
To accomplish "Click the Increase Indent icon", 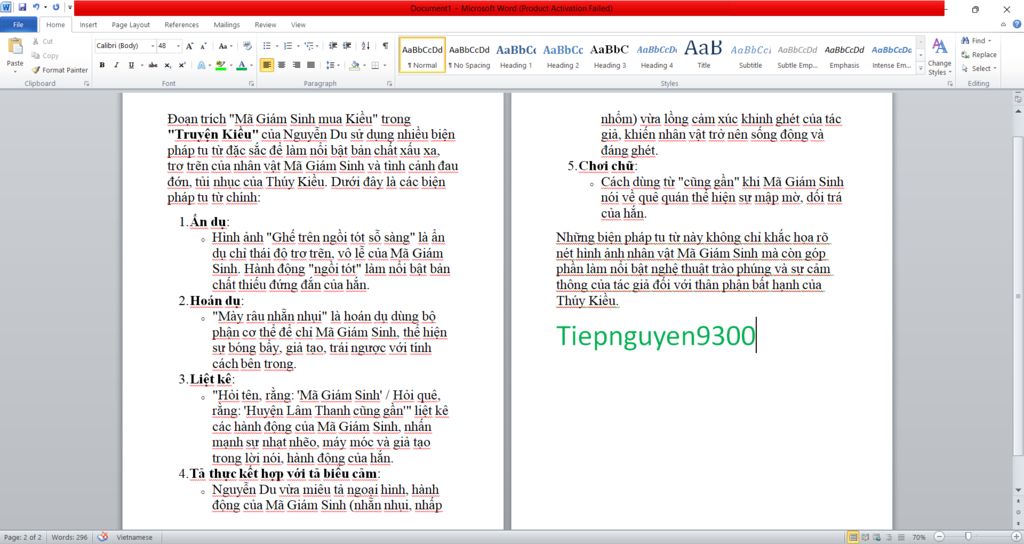I will (x=347, y=46).
